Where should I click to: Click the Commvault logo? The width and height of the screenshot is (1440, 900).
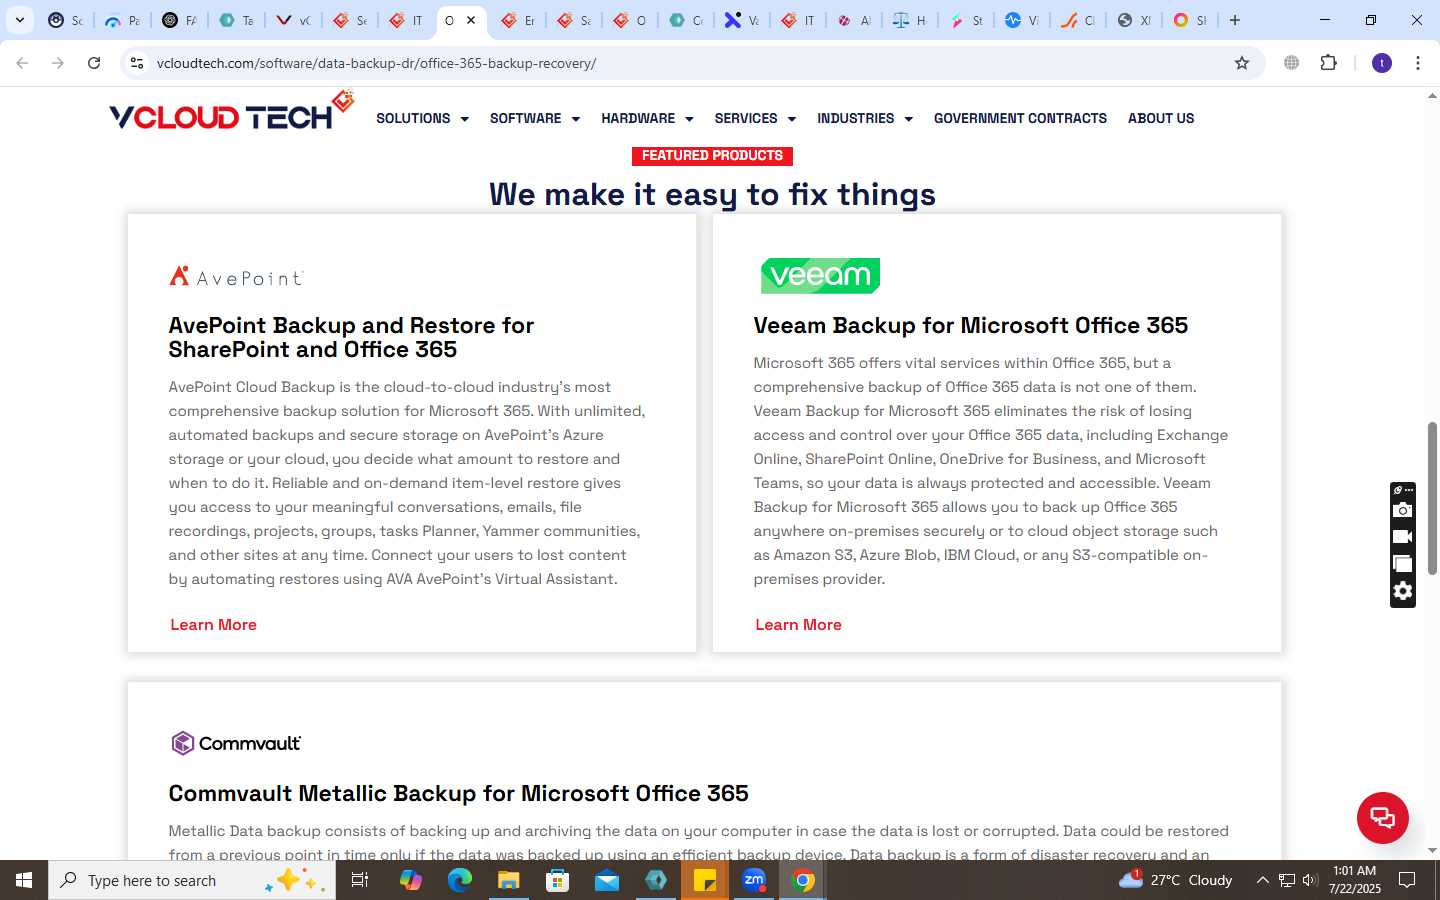coord(236,743)
